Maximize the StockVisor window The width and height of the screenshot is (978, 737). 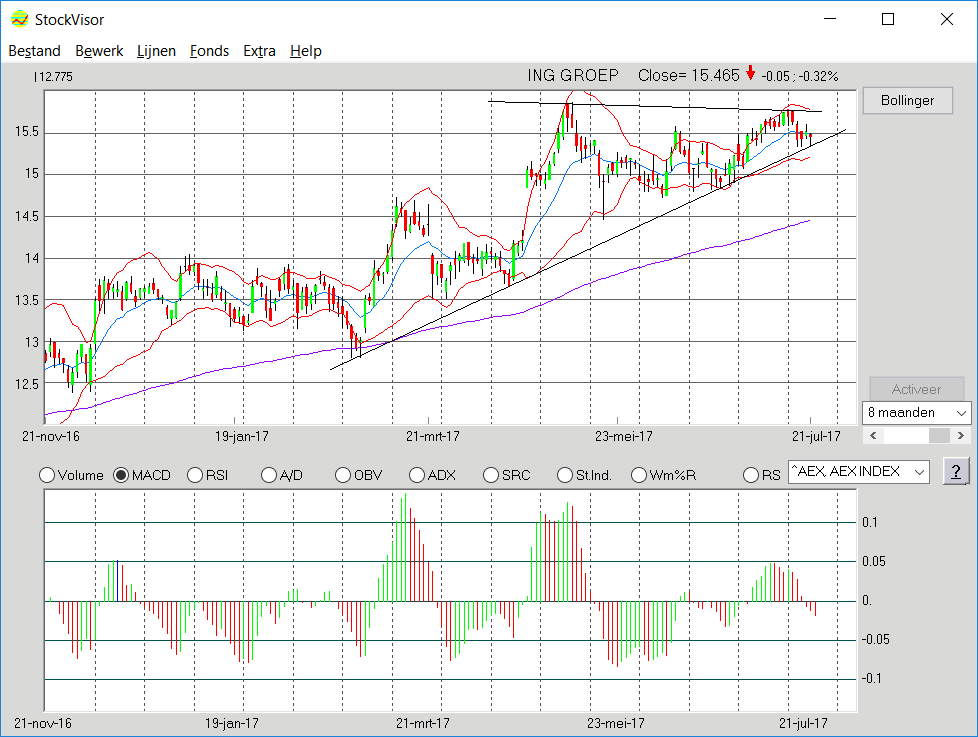pyautogui.click(x=888, y=19)
